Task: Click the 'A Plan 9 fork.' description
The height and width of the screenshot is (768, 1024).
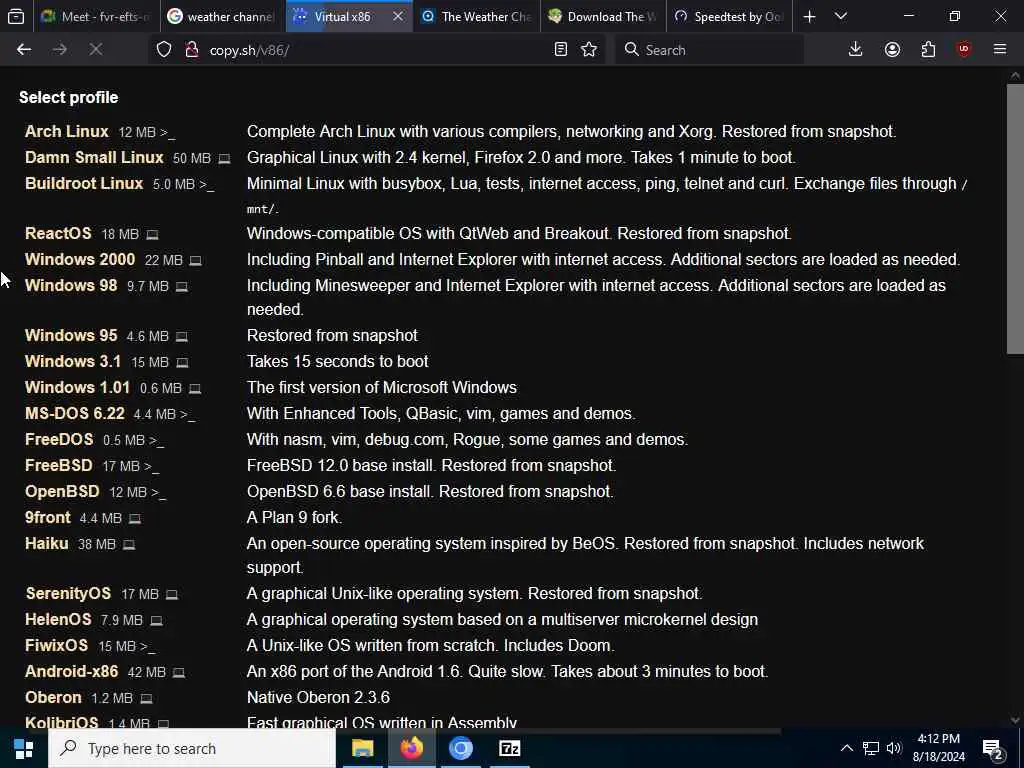Action: [295, 518]
